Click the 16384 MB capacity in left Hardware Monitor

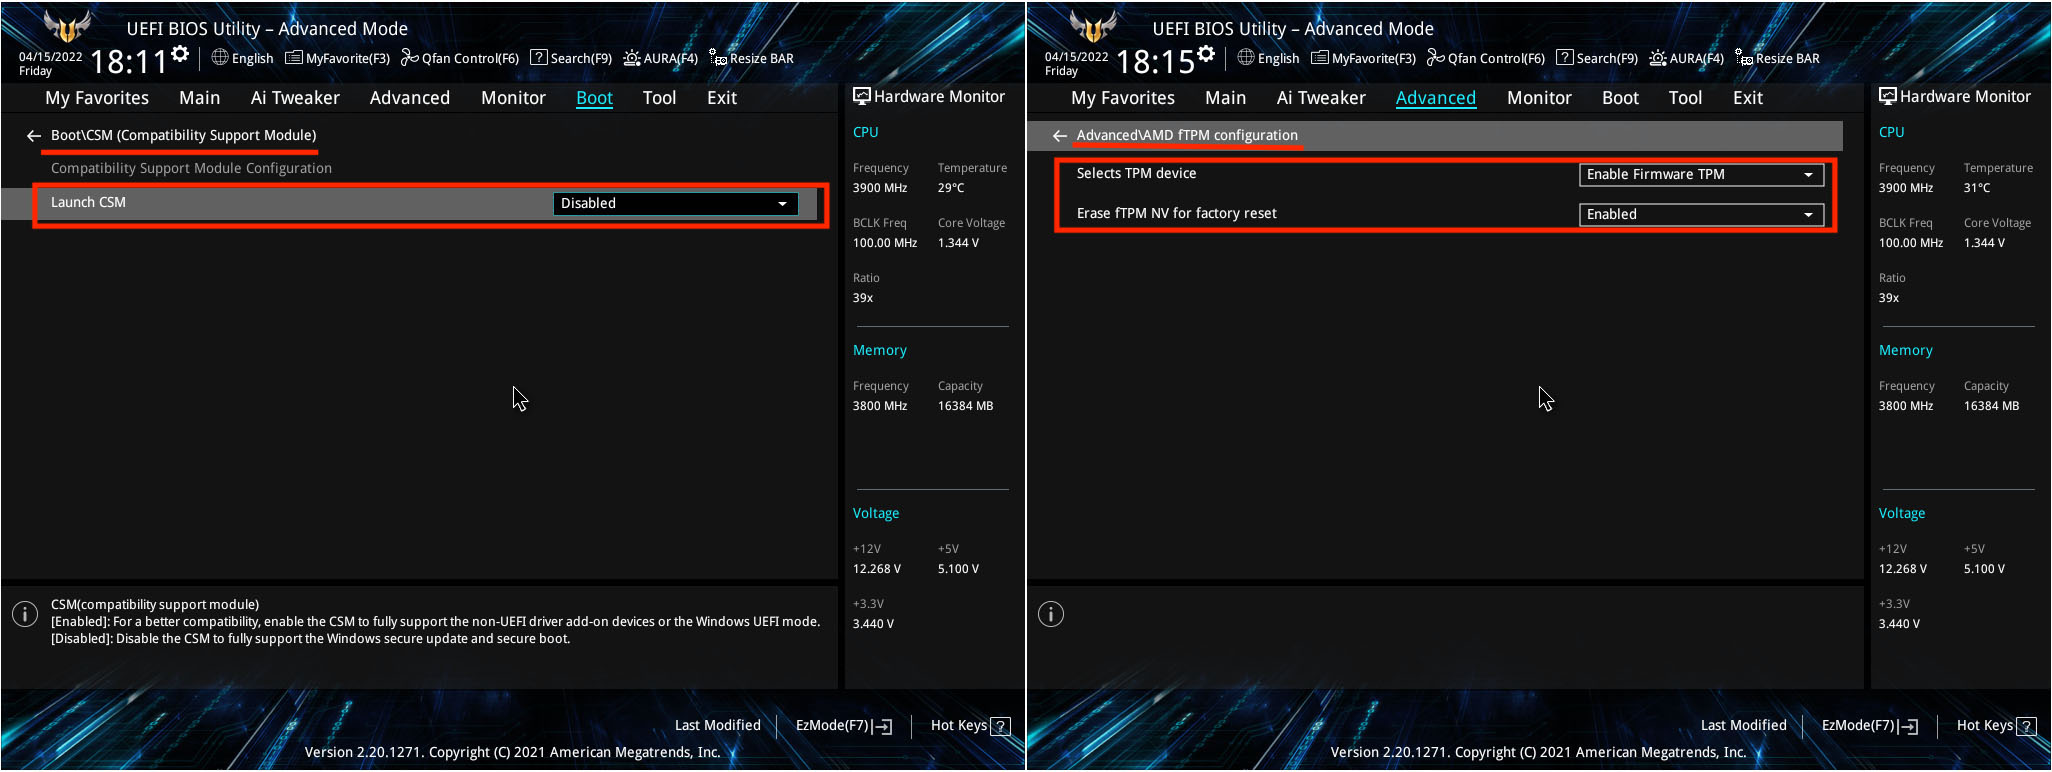(965, 406)
